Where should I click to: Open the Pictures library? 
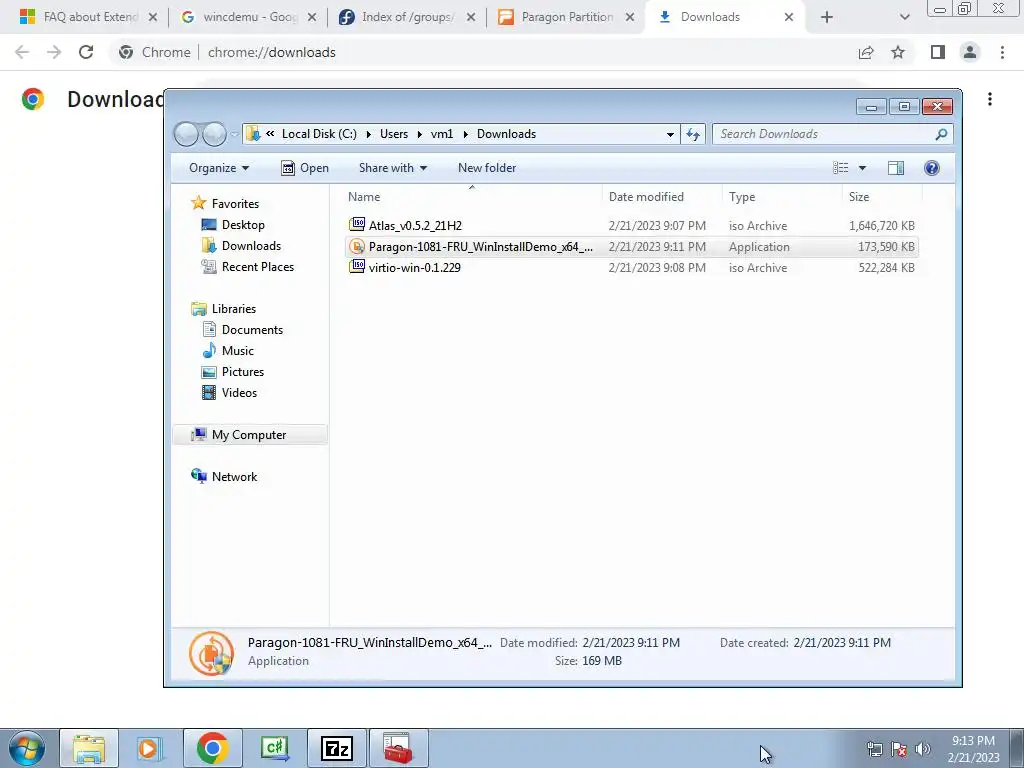233,372
